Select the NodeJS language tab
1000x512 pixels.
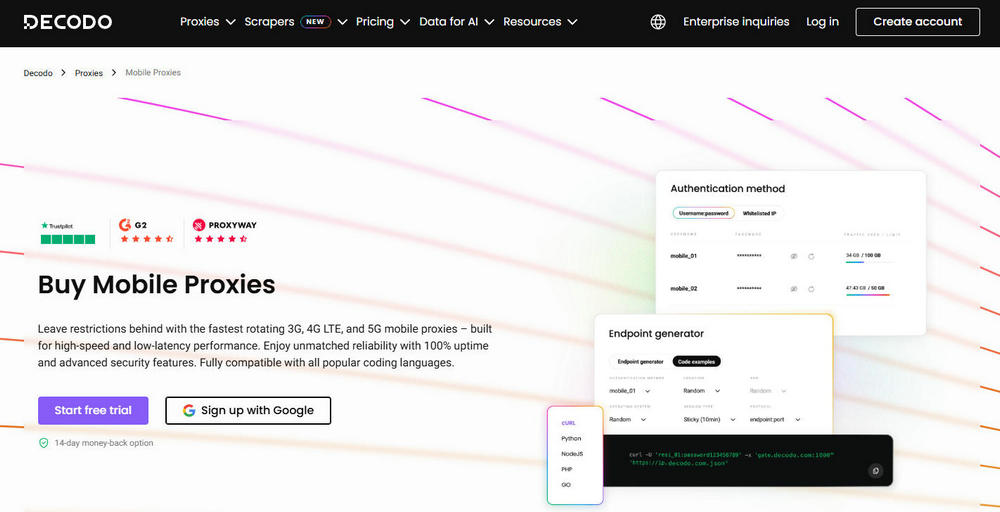click(x=572, y=454)
